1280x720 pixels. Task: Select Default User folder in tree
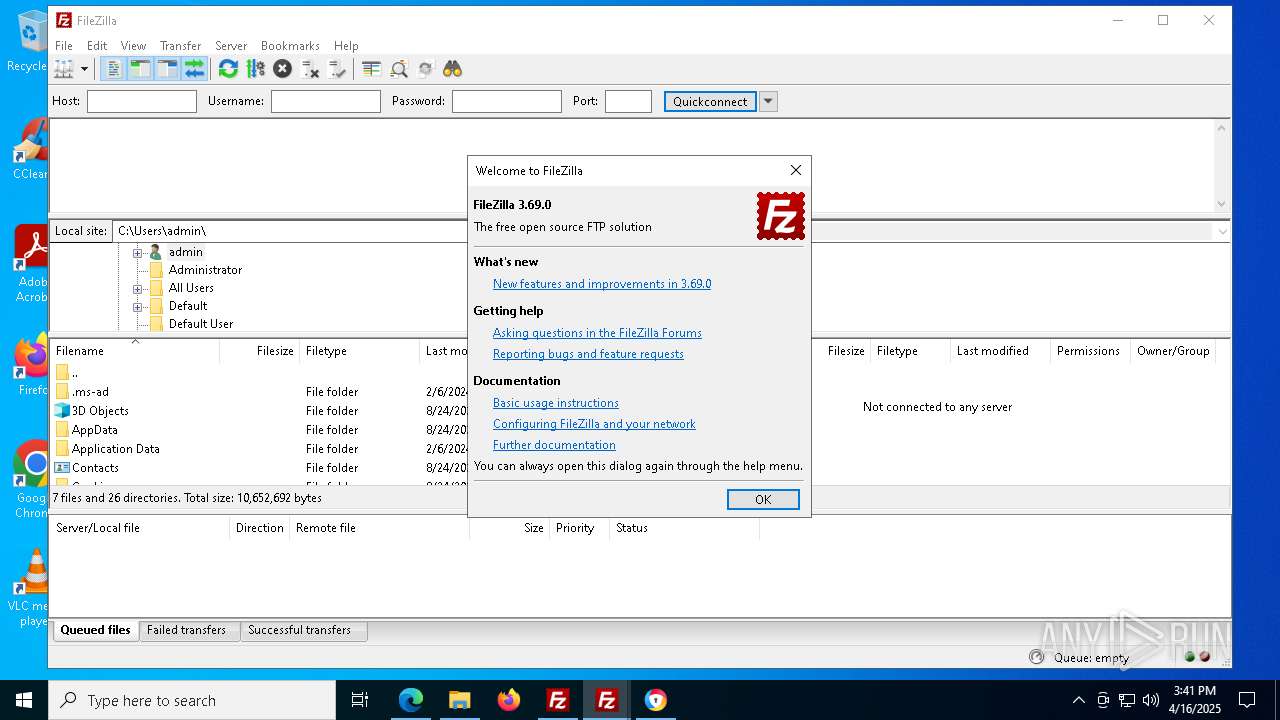[201, 324]
